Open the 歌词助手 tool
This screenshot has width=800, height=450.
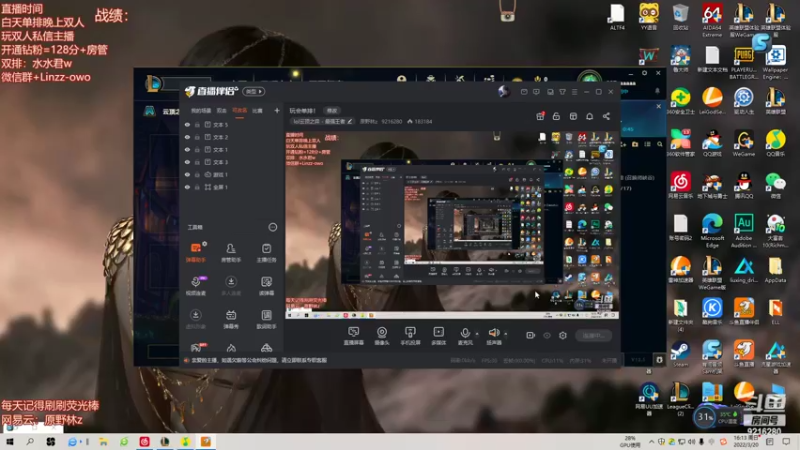(266, 319)
